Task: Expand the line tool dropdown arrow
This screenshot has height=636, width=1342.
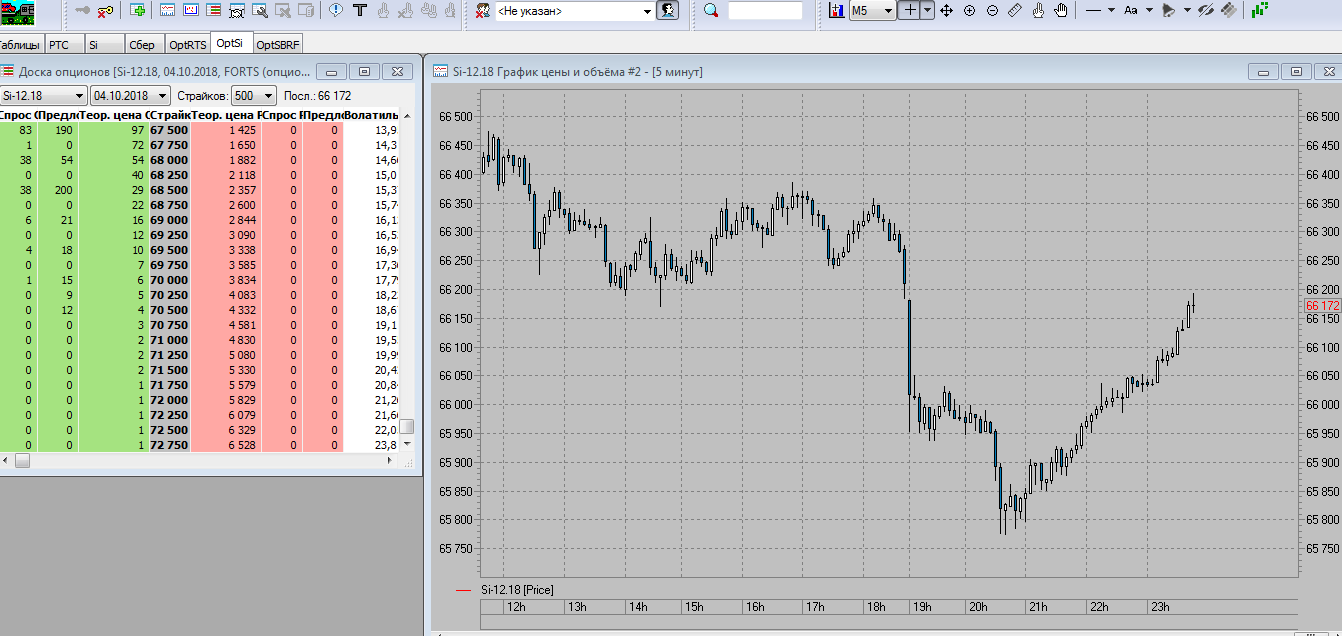Action: pos(1111,10)
